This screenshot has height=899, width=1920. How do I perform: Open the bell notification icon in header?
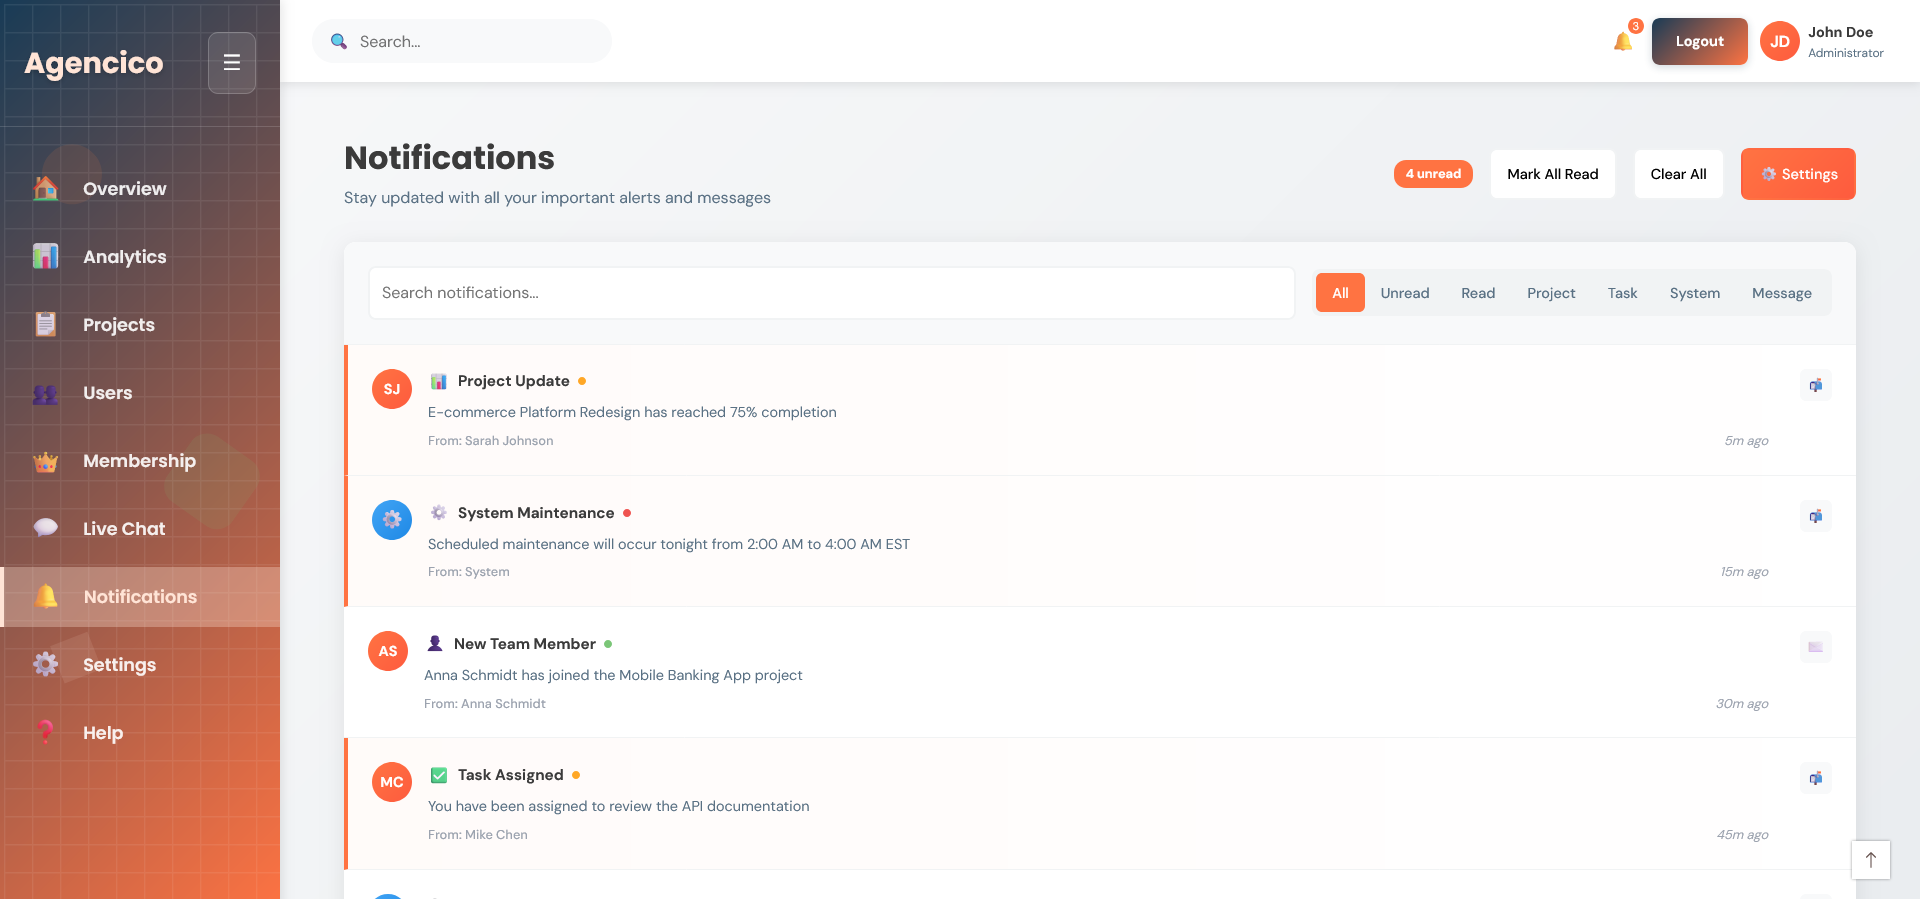click(x=1623, y=41)
